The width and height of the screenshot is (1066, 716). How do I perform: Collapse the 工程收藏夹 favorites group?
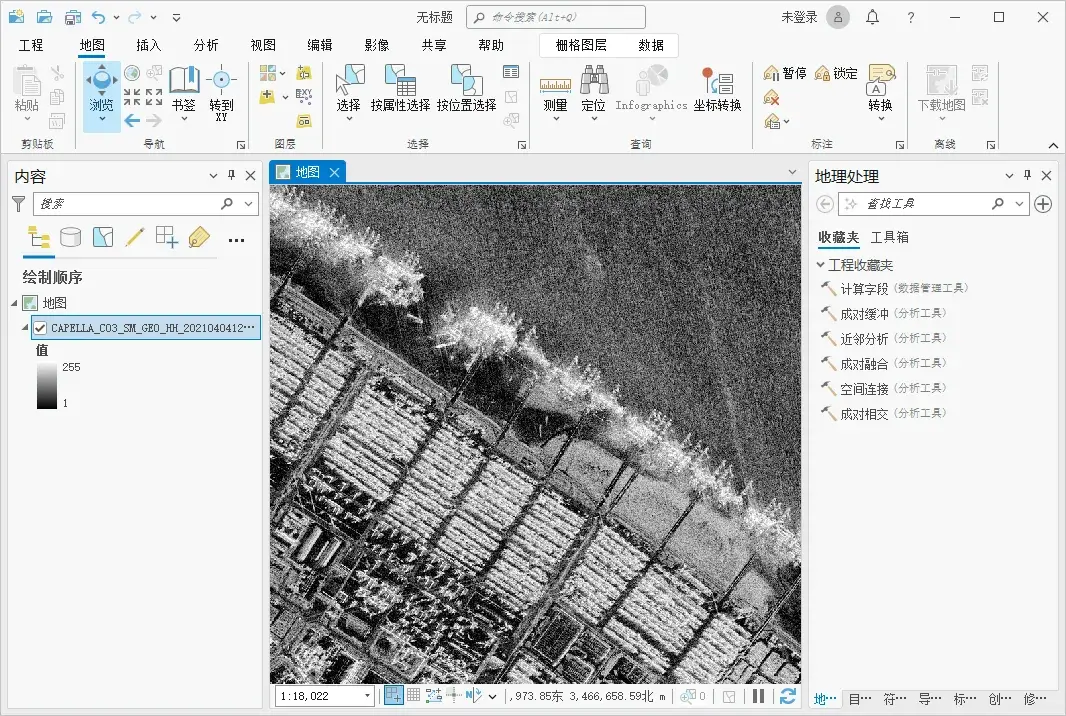[x=821, y=265]
